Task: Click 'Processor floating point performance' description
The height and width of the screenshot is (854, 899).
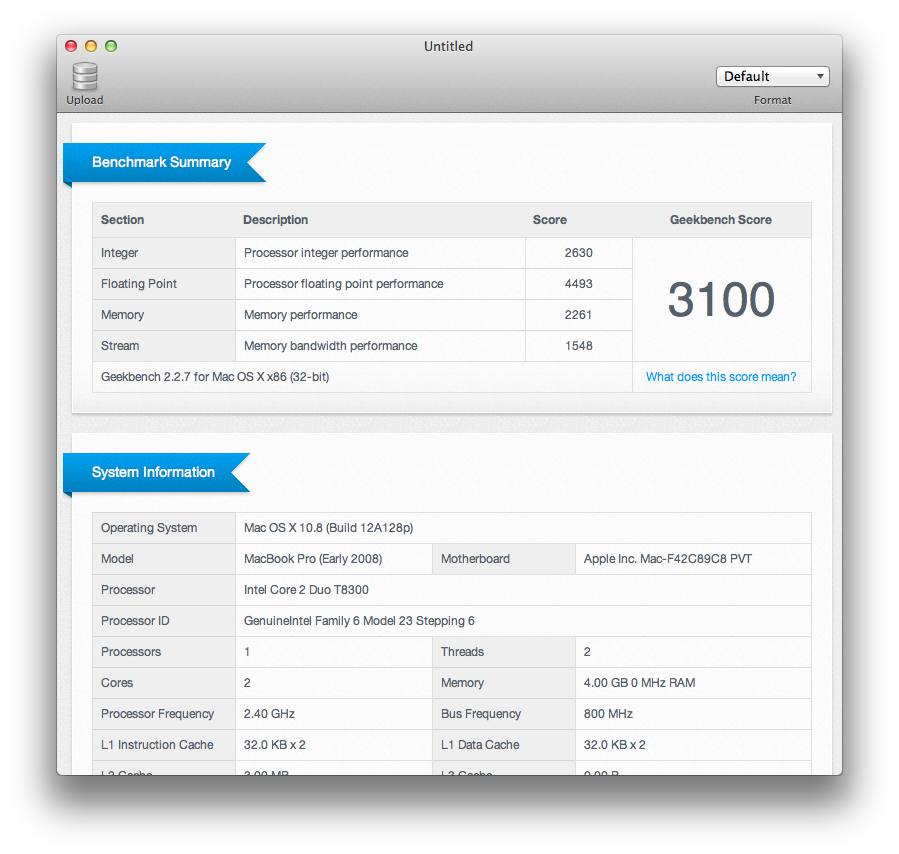Action: tap(343, 284)
